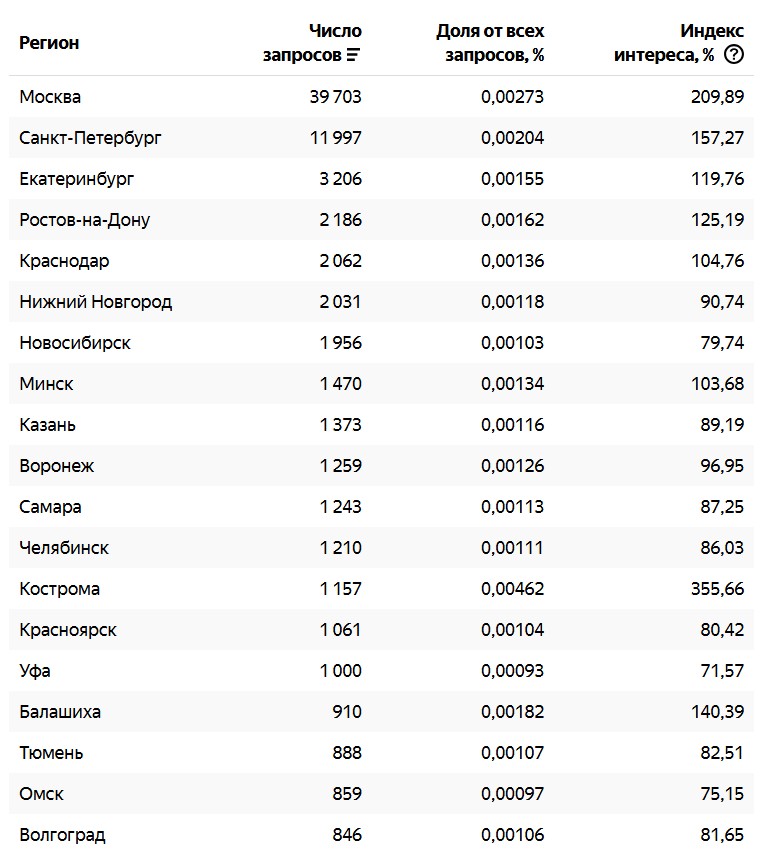
Task: Select the Москва region row
Action: click(x=381, y=97)
